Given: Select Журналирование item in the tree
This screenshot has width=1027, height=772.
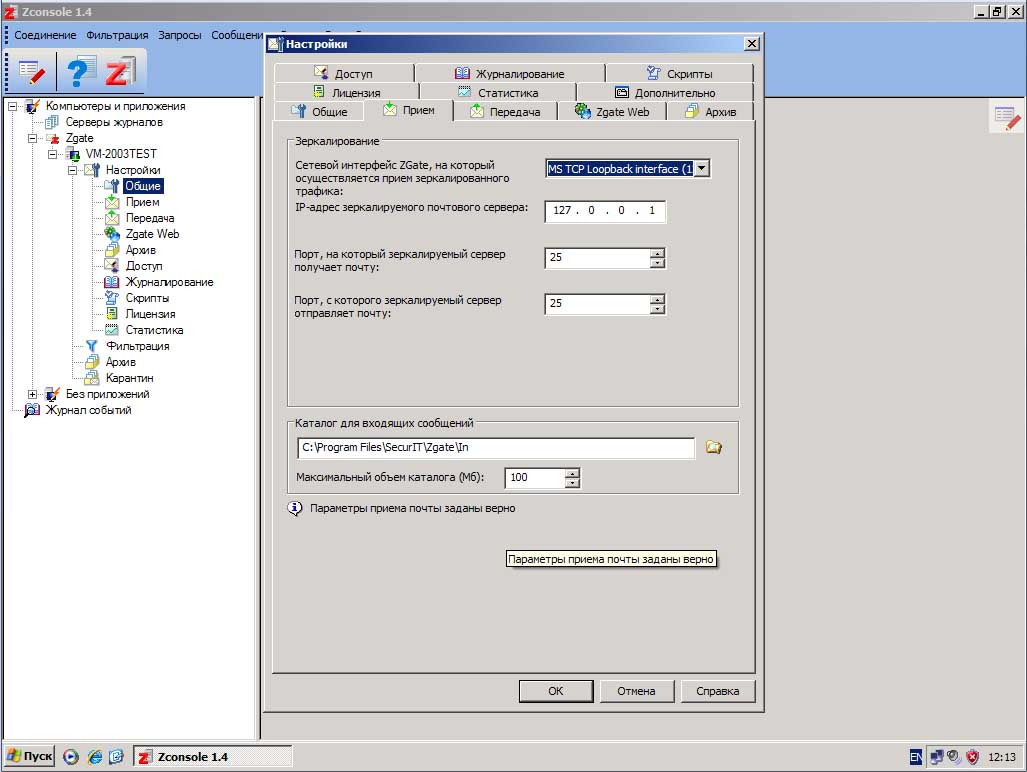Looking at the screenshot, I should [169, 282].
